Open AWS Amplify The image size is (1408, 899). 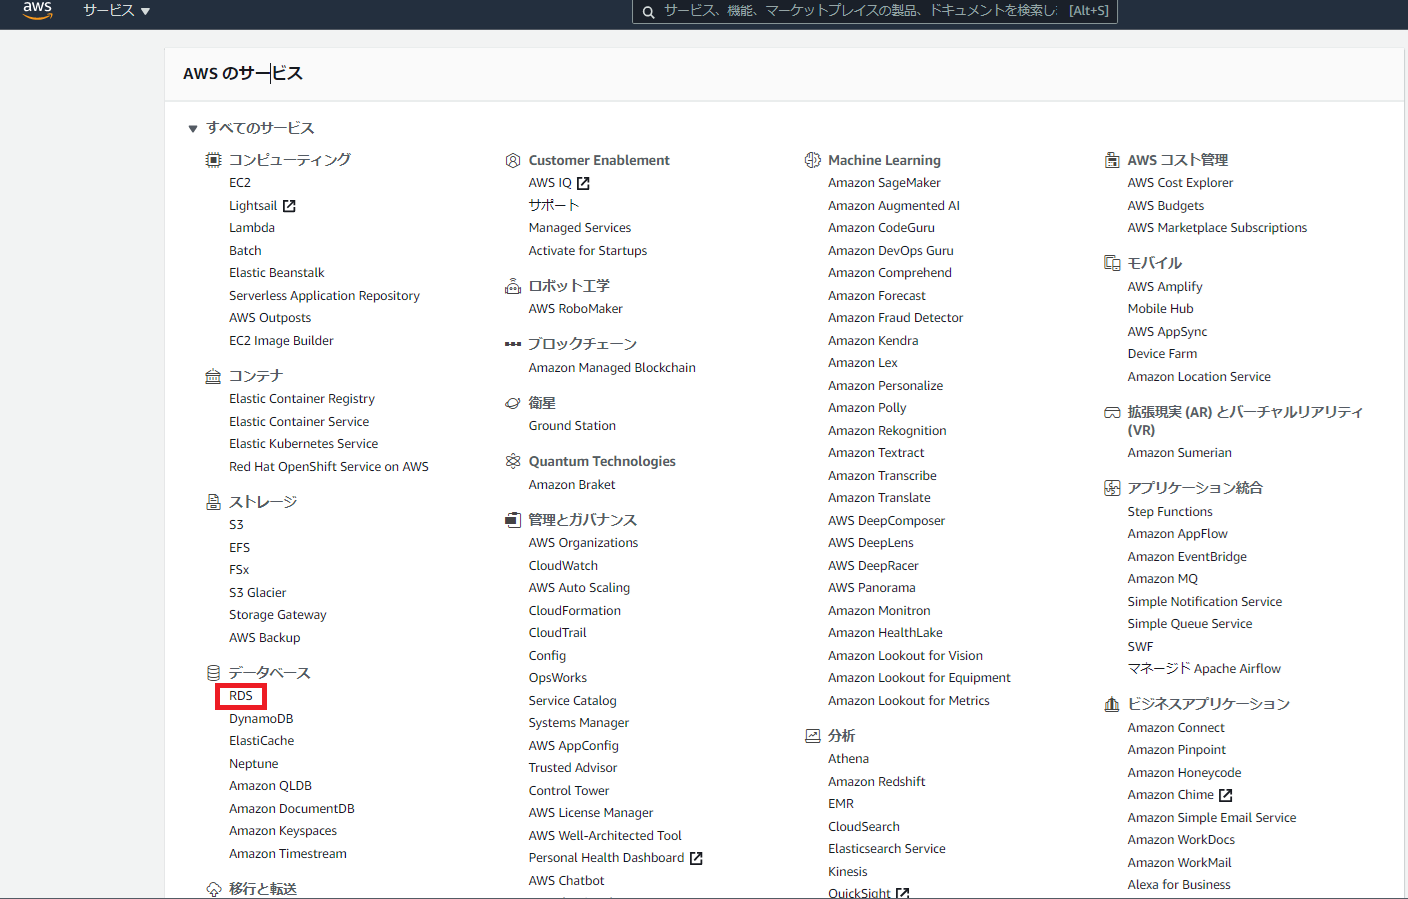1165,287
